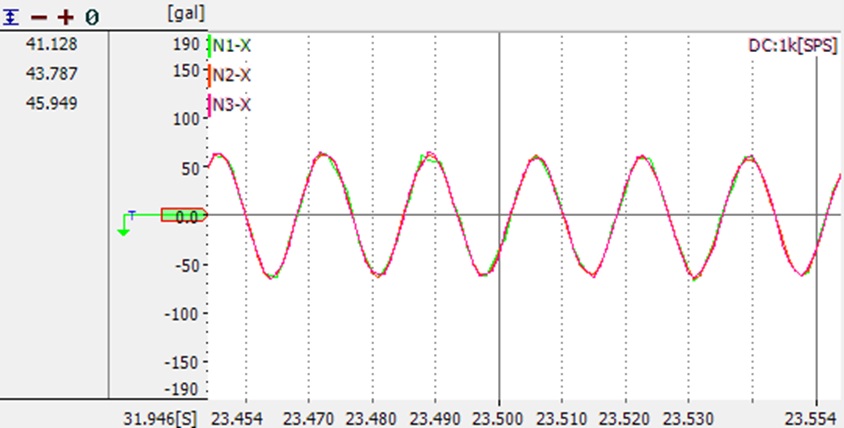Click the green N1-X color bar

209,45
